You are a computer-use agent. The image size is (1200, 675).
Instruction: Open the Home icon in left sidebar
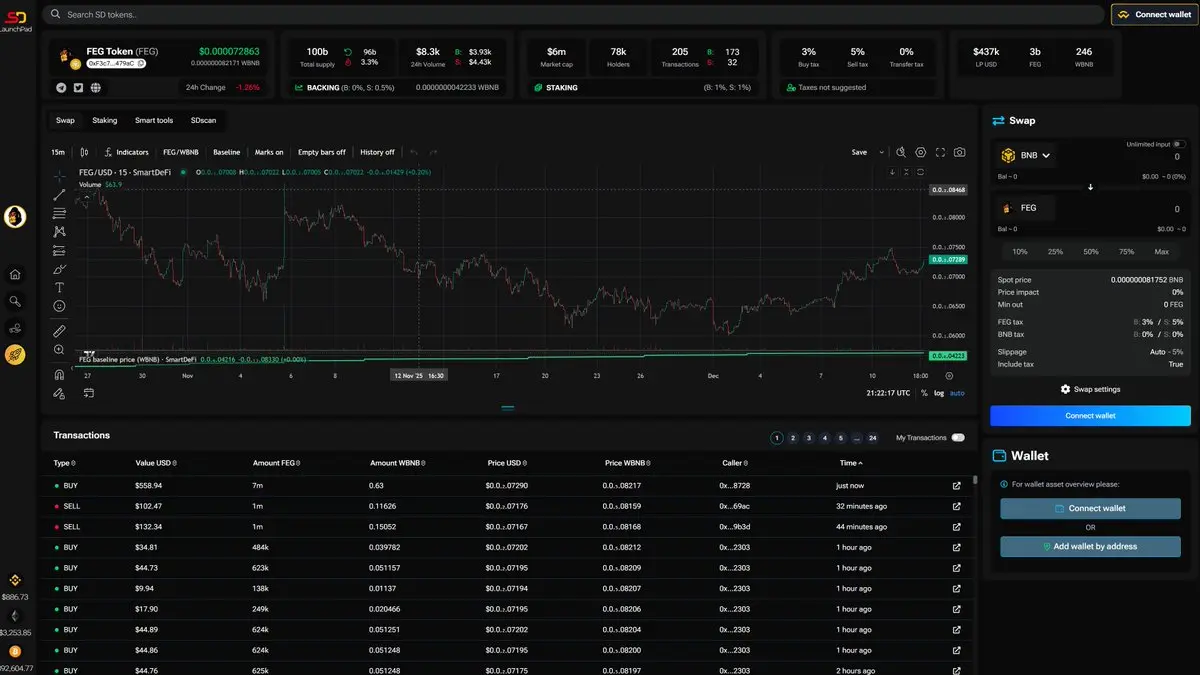click(x=15, y=274)
